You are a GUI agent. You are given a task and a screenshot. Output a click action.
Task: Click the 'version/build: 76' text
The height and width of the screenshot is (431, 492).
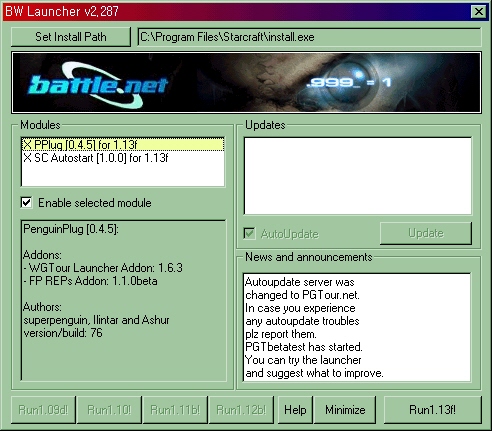(63, 333)
